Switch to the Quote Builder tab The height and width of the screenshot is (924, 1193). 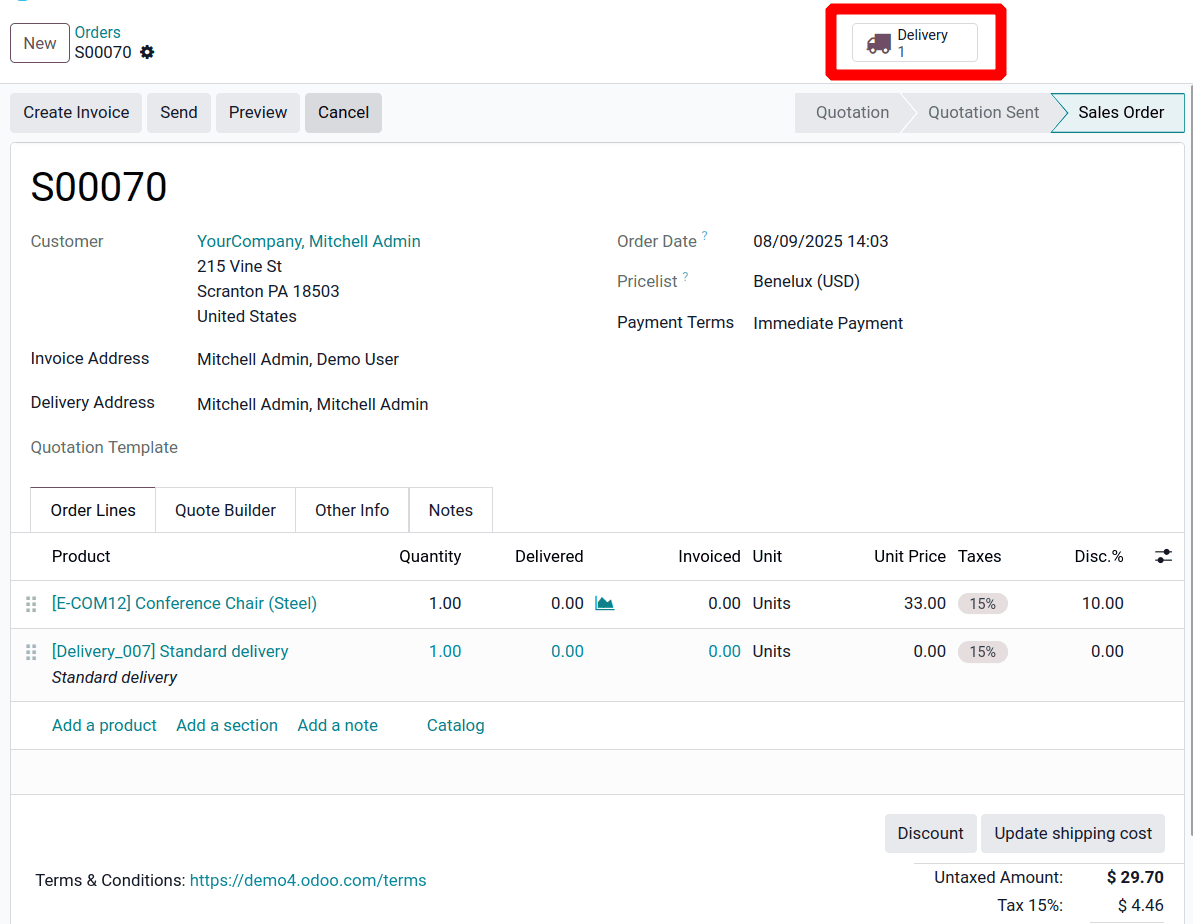click(224, 510)
